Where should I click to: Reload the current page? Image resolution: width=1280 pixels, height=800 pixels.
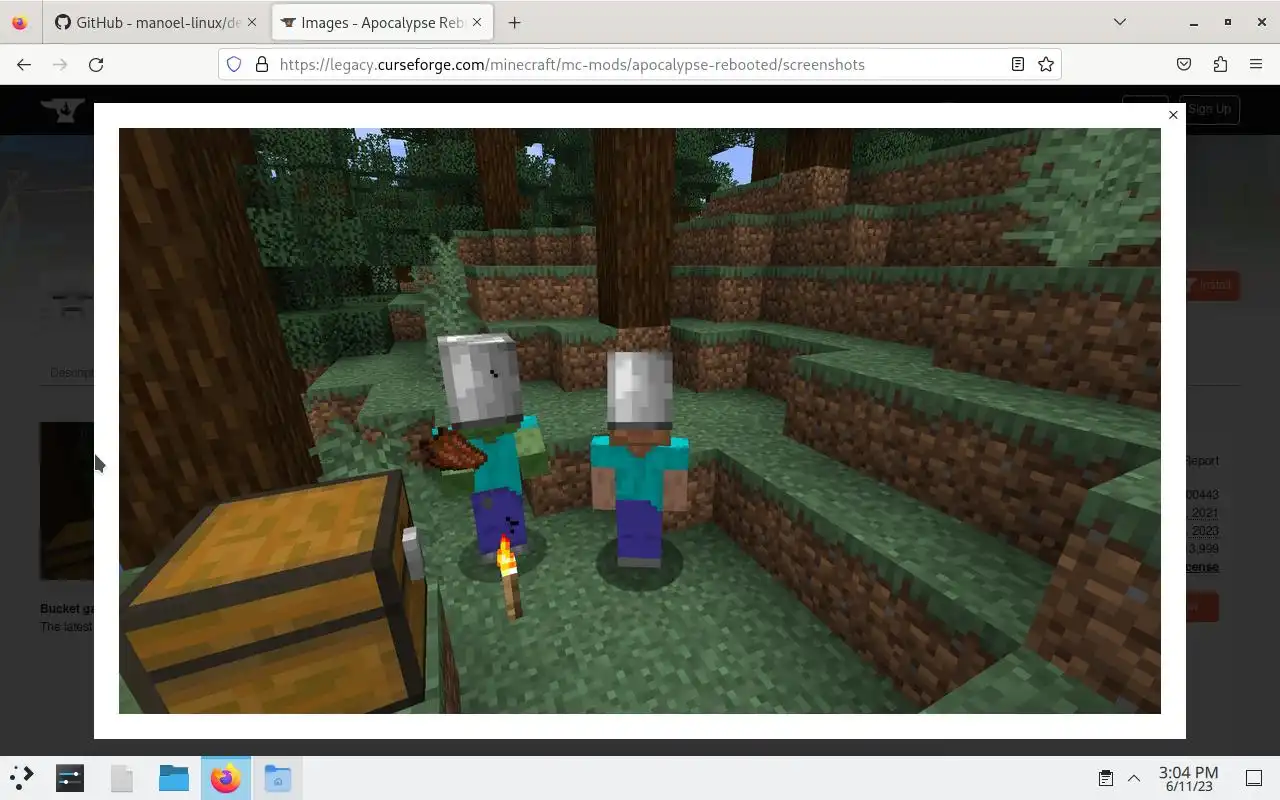point(96,64)
